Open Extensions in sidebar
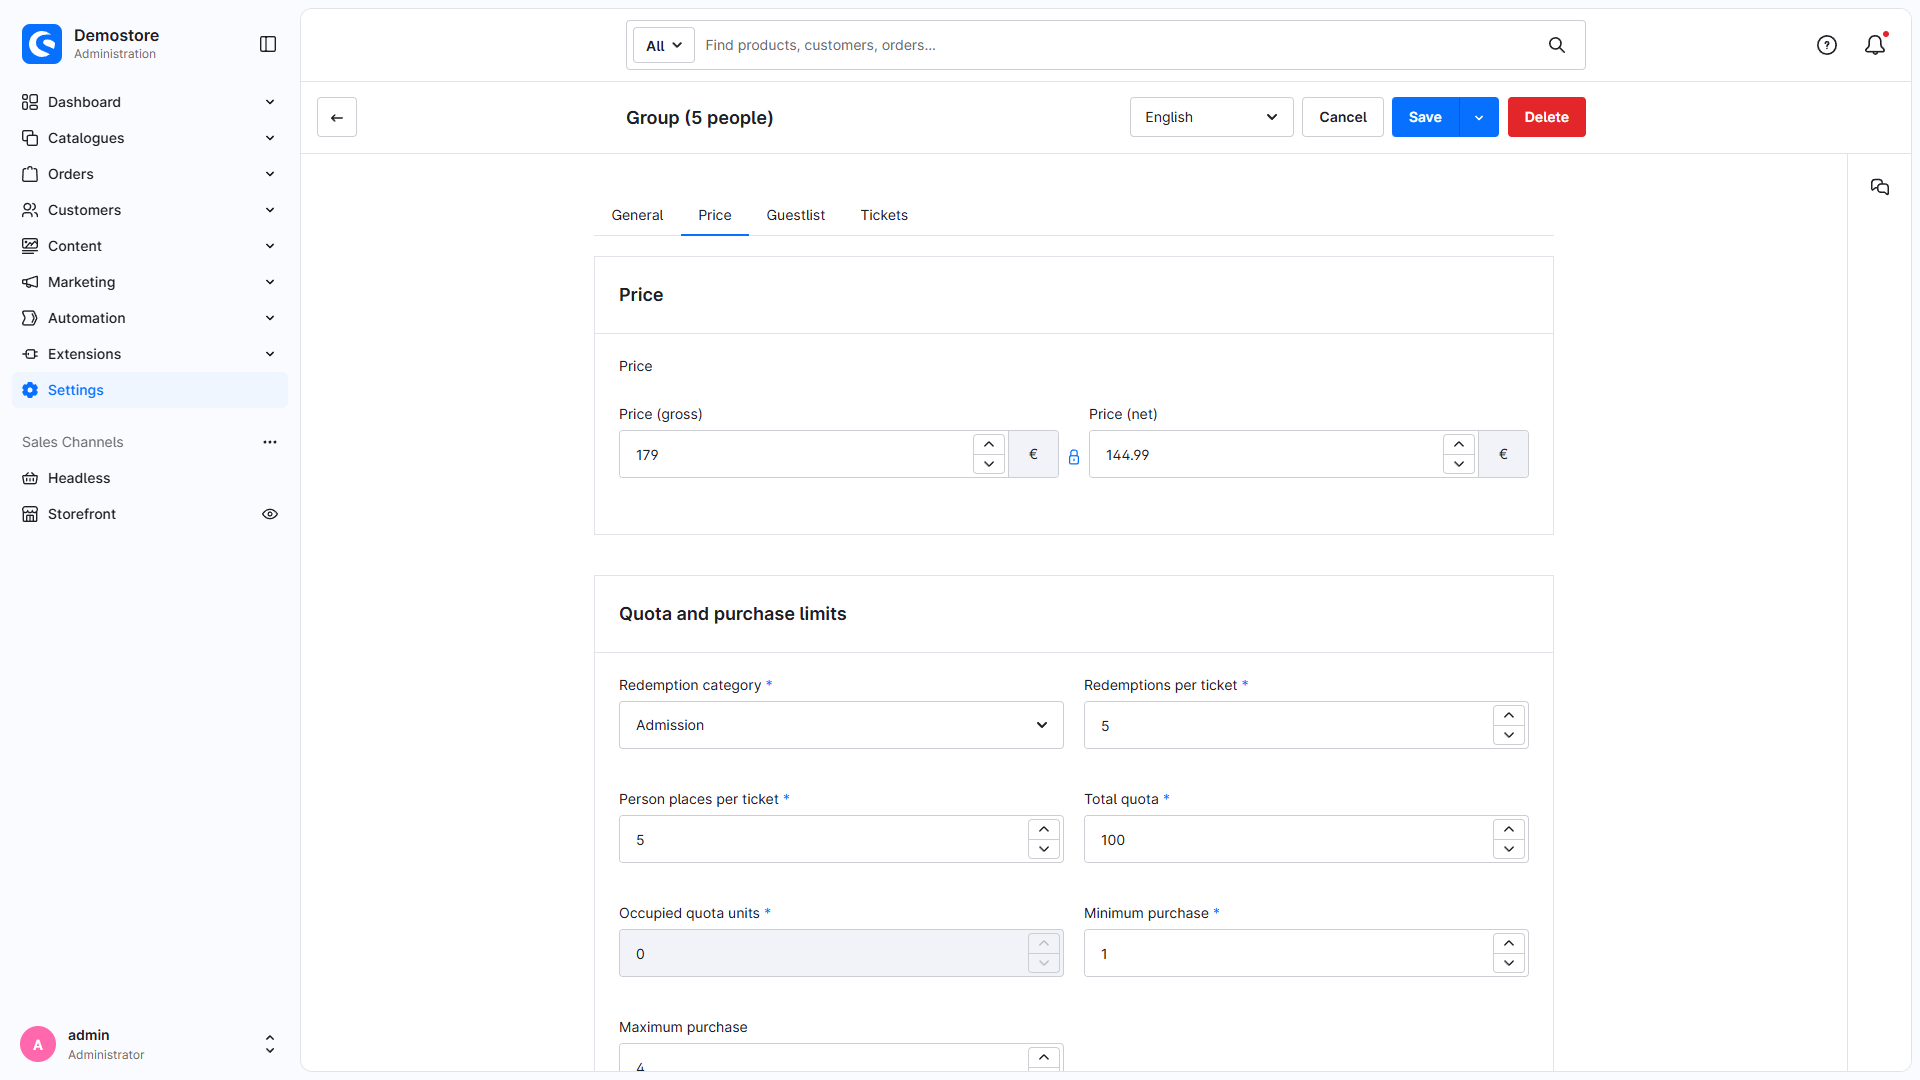Screen dimensions: 1920x1080 point(150,354)
